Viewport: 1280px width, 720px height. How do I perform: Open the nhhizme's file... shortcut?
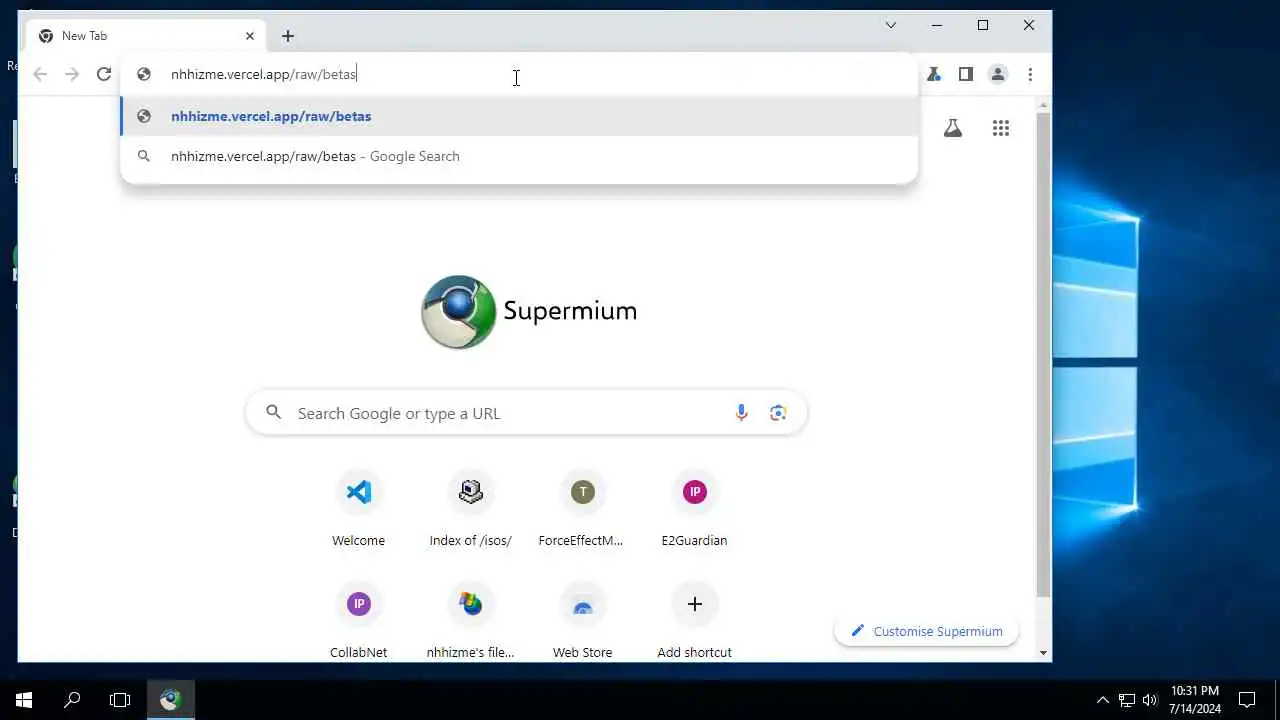[470, 621]
